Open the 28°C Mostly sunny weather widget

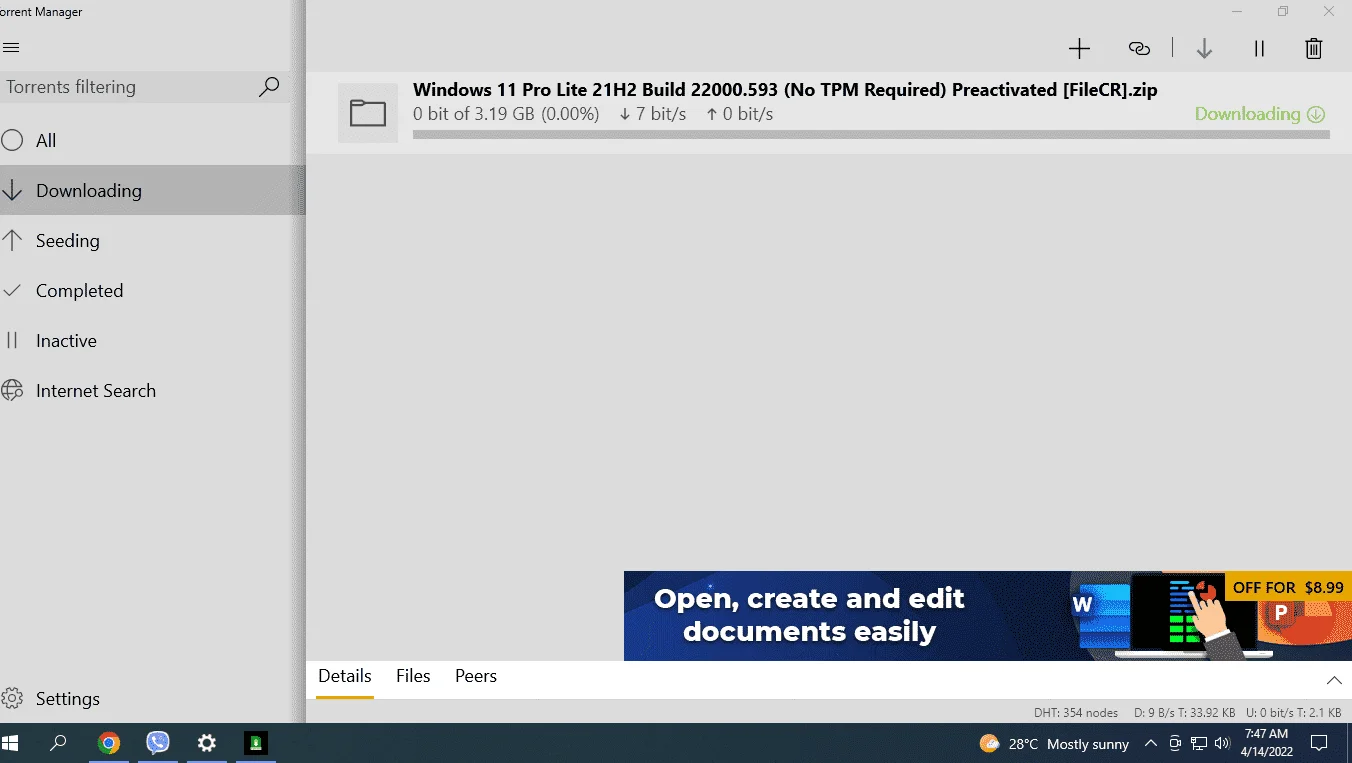pos(1054,744)
